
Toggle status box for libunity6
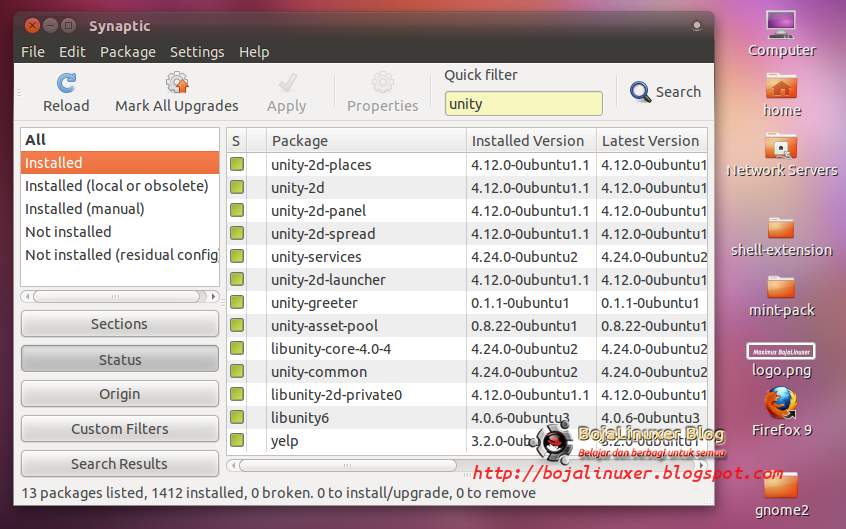[237, 417]
